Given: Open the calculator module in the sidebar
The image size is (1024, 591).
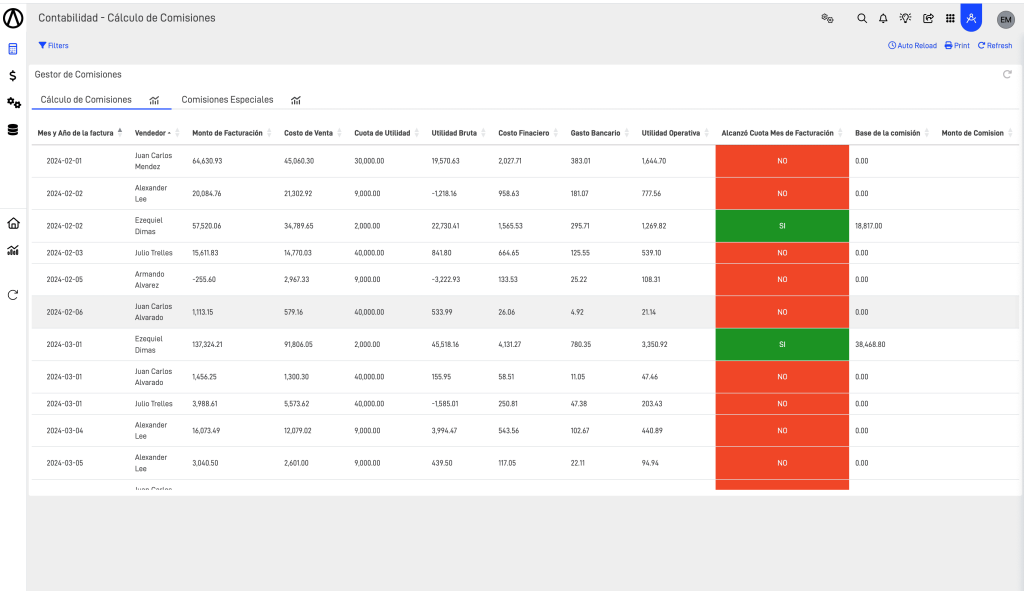Looking at the screenshot, I should pyautogui.click(x=12, y=49).
